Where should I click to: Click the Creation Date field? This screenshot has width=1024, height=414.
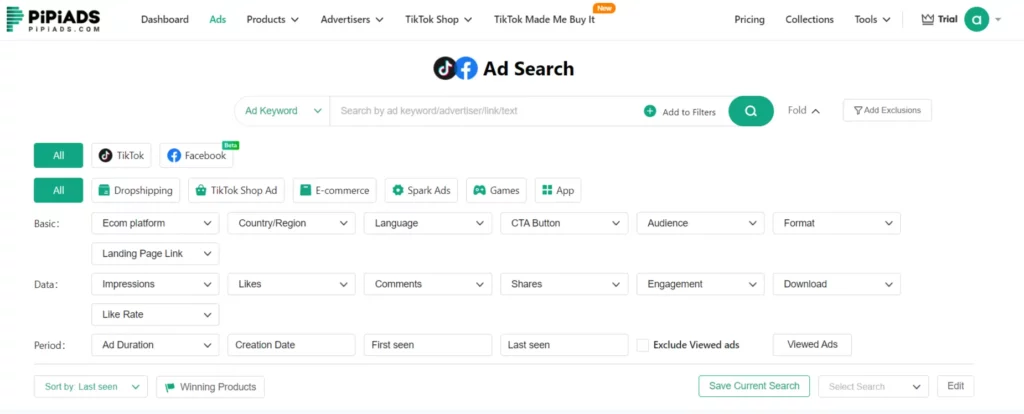(x=291, y=345)
